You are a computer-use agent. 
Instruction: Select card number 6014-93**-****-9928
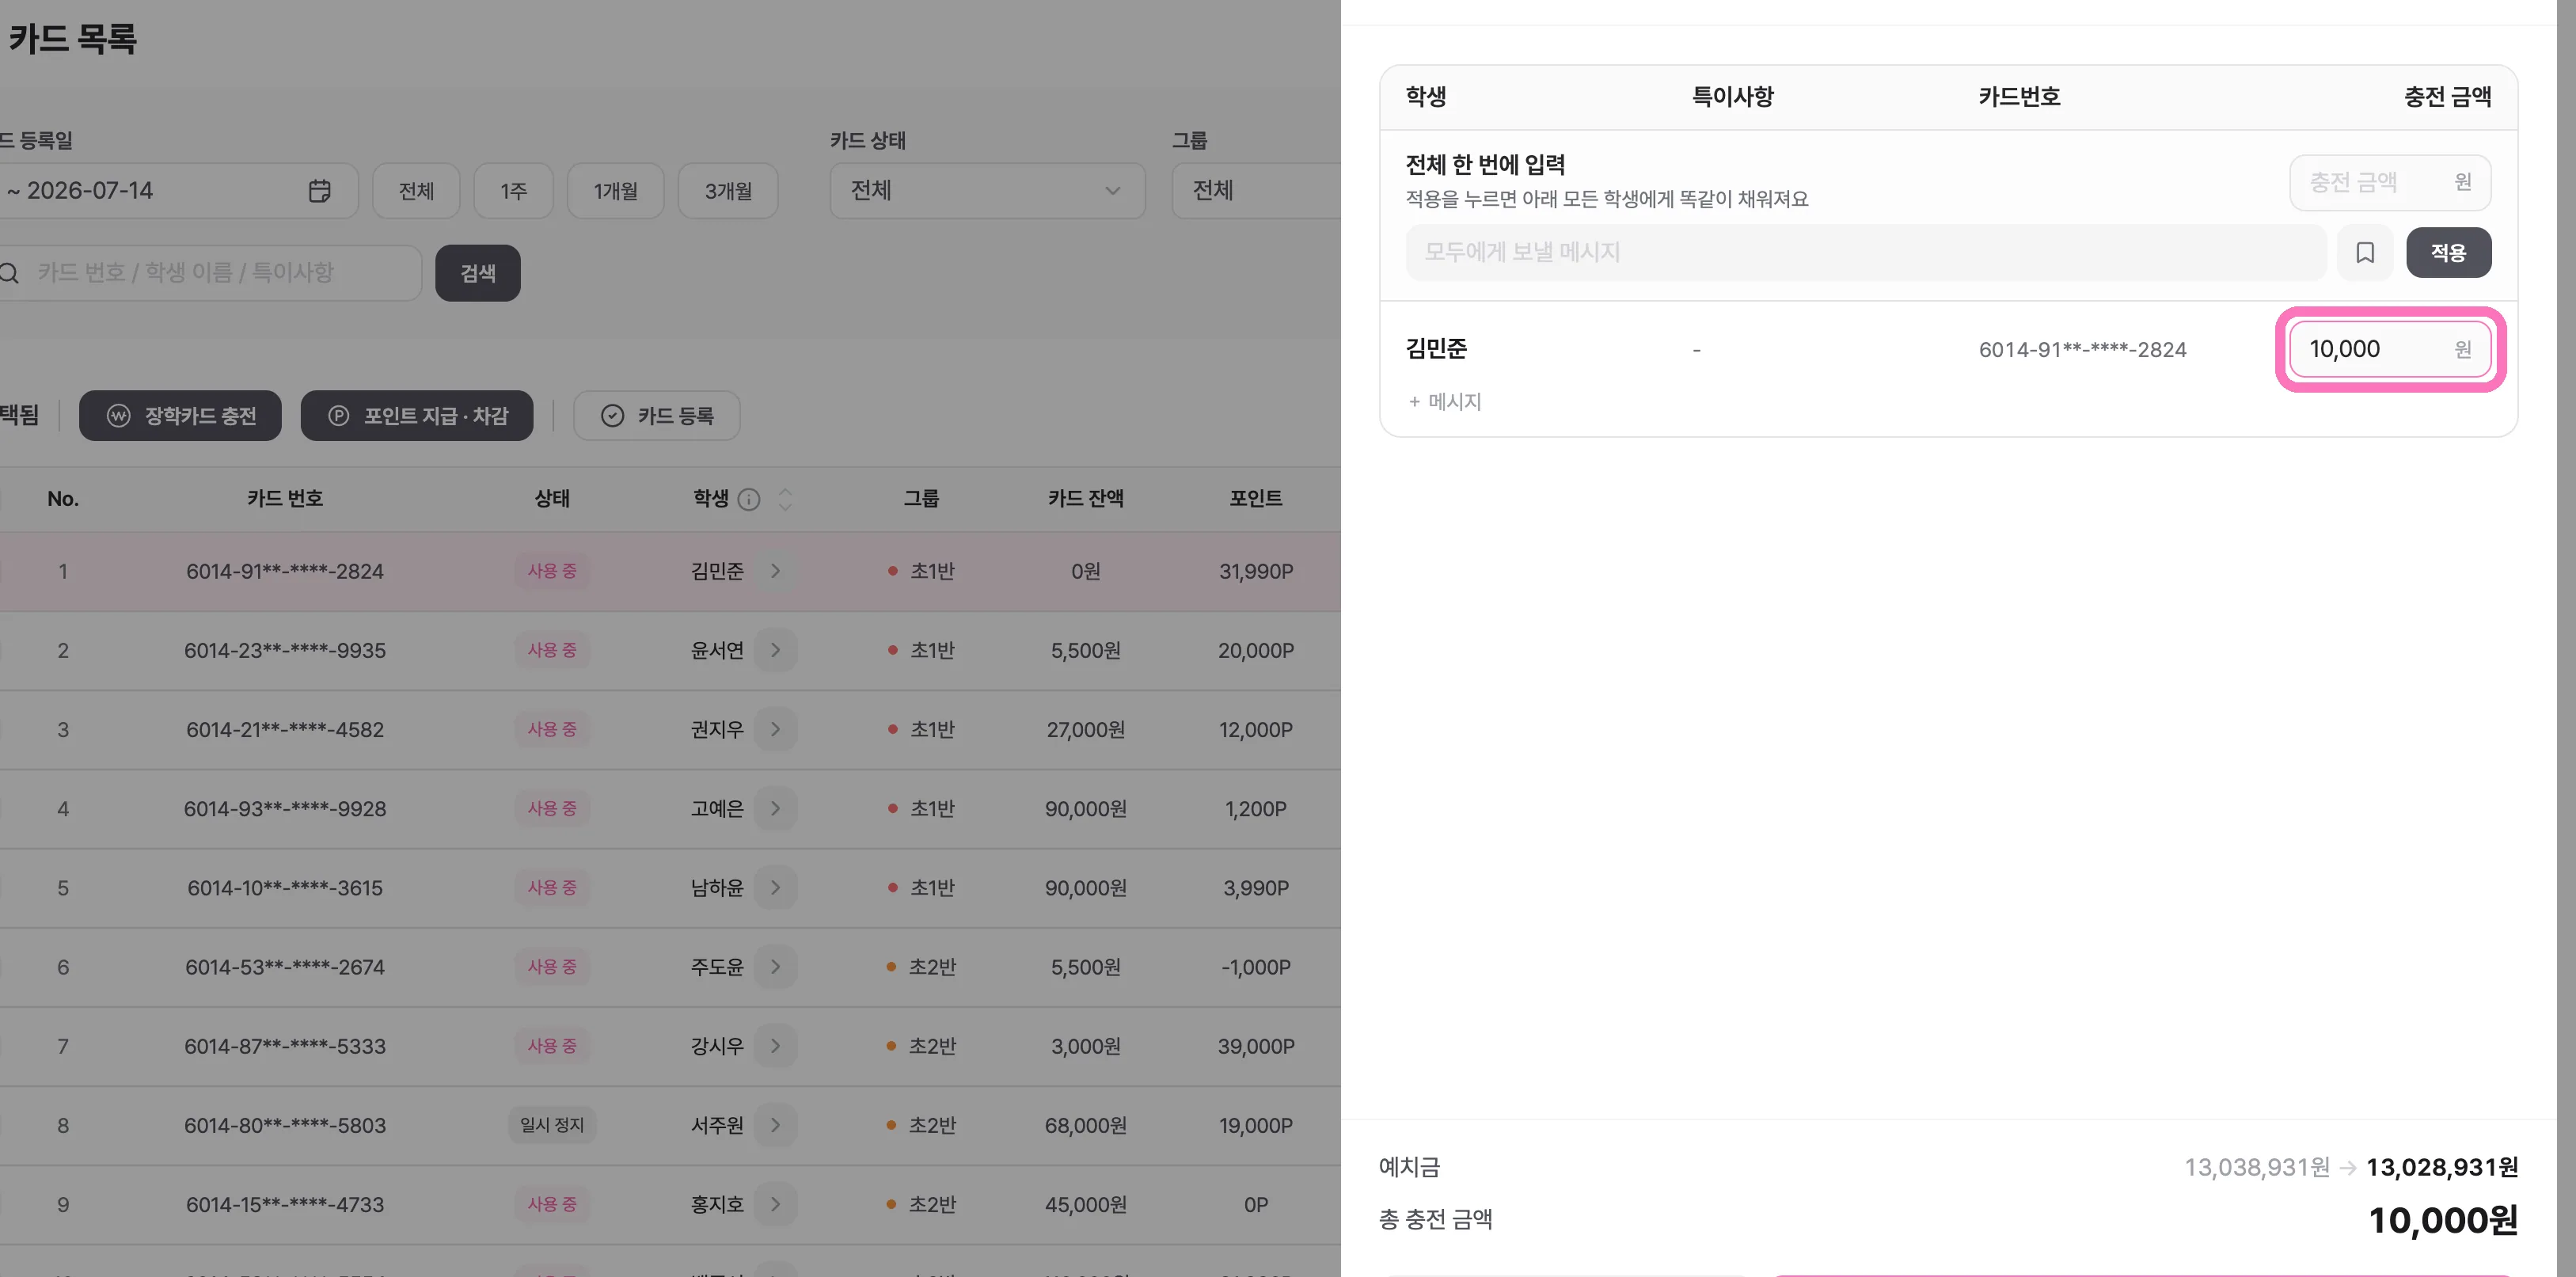285,809
